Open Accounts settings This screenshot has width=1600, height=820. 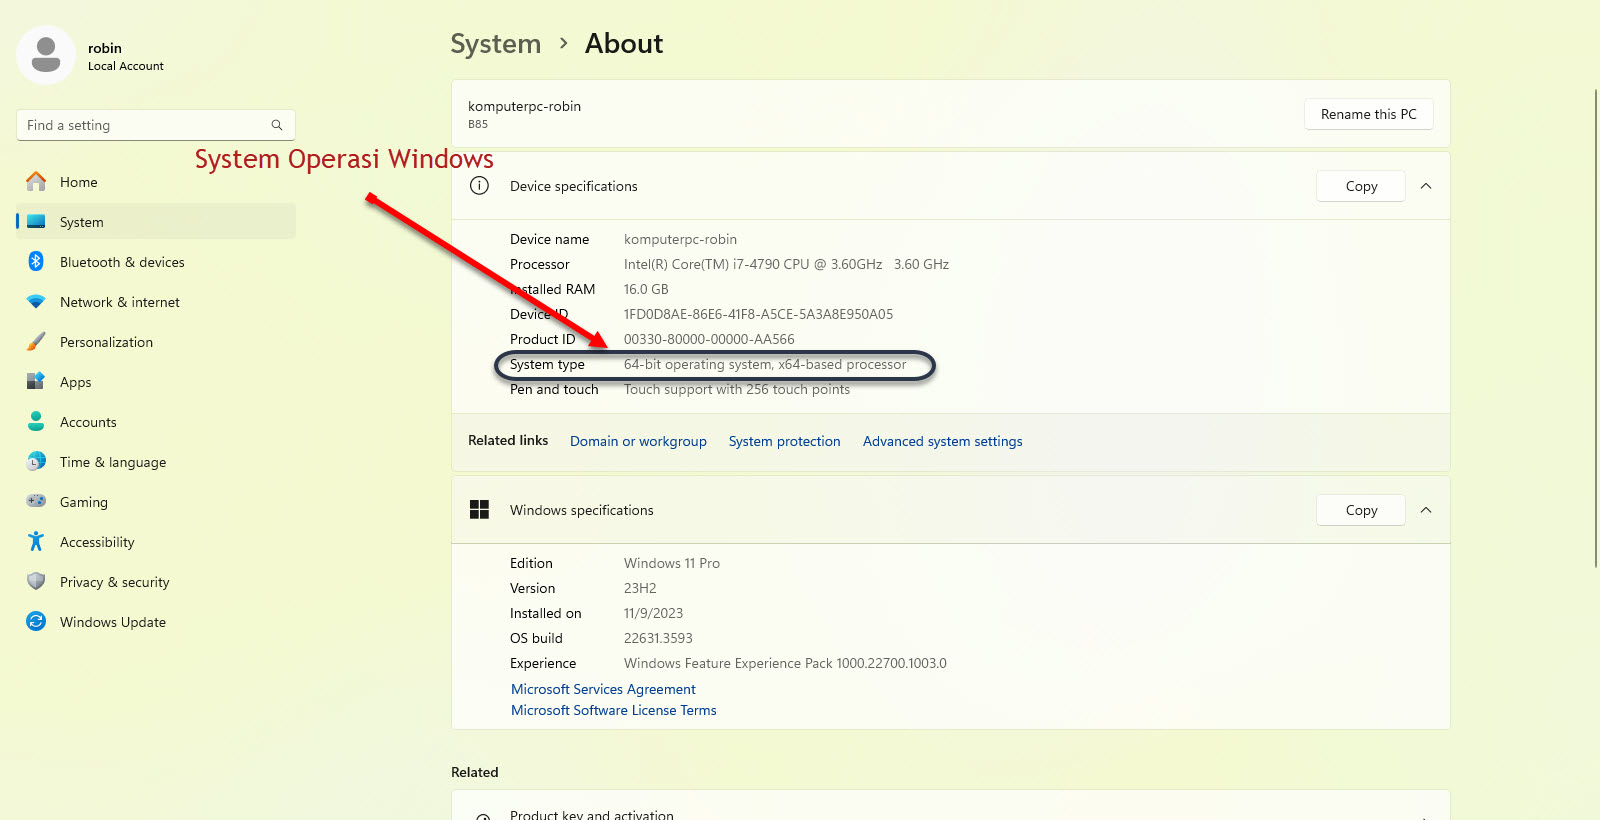[156, 422]
